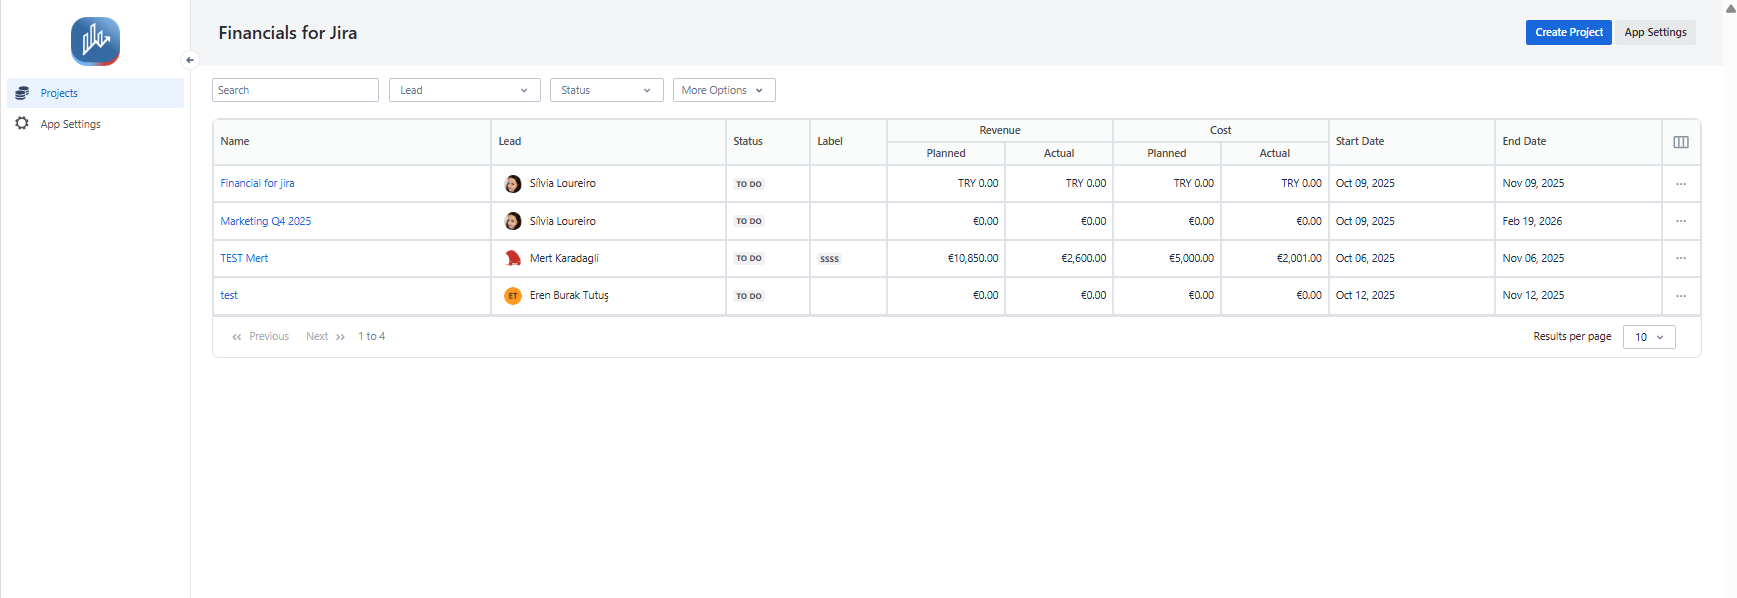Open the column chooser icon in table header
Screen dimensions: 1737x598
point(1681,142)
